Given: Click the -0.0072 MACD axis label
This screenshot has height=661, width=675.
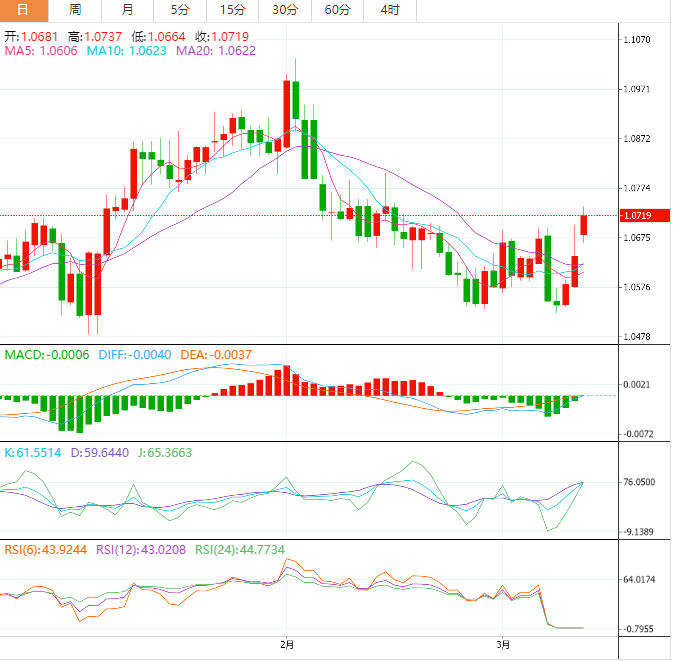Looking at the screenshot, I should coord(638,434).
